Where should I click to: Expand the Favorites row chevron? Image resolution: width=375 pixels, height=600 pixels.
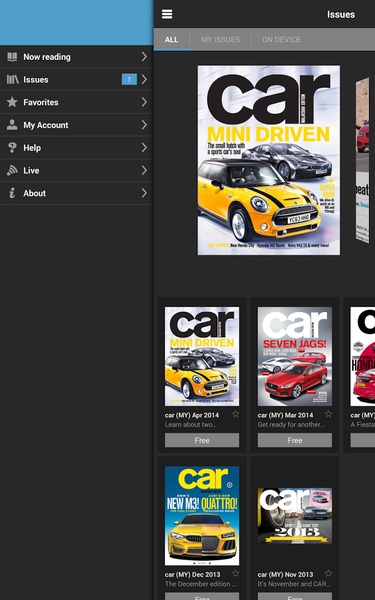click(144, 102)
